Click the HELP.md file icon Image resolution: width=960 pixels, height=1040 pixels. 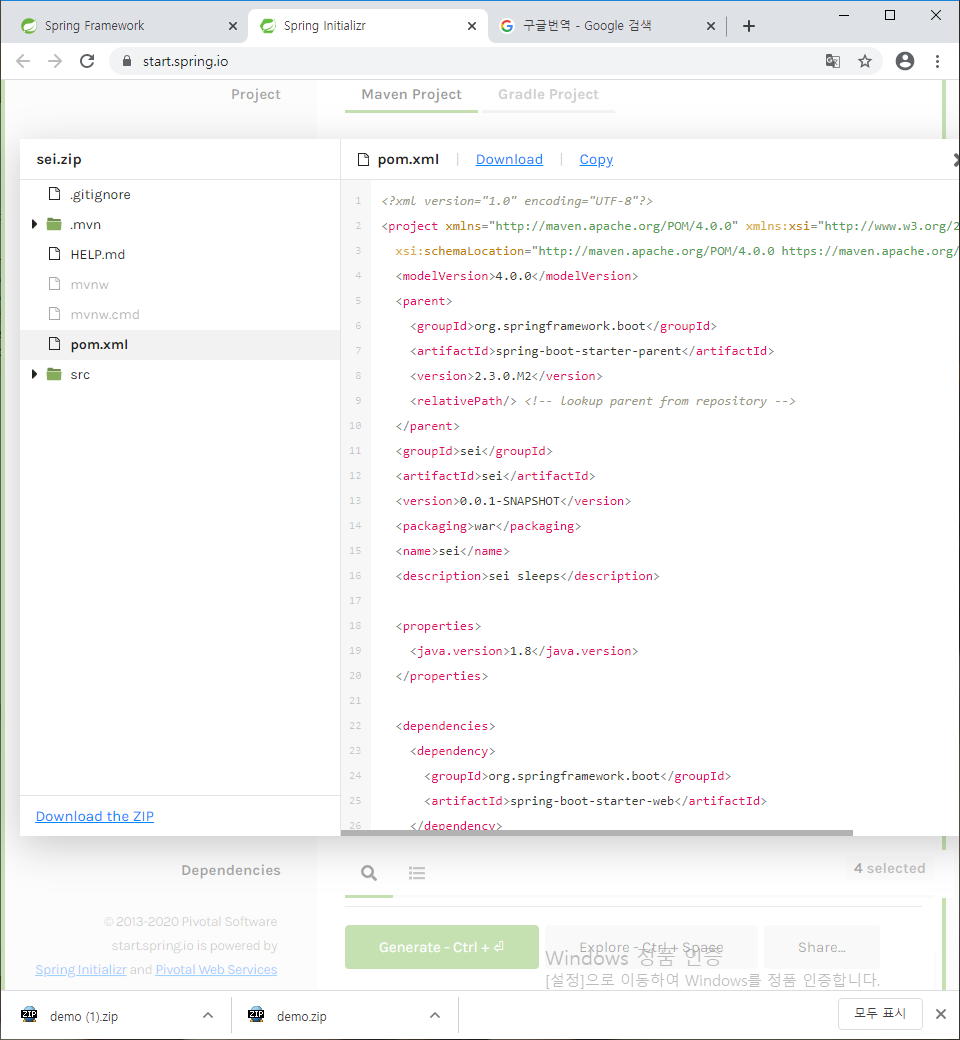(x=55, y=253)
